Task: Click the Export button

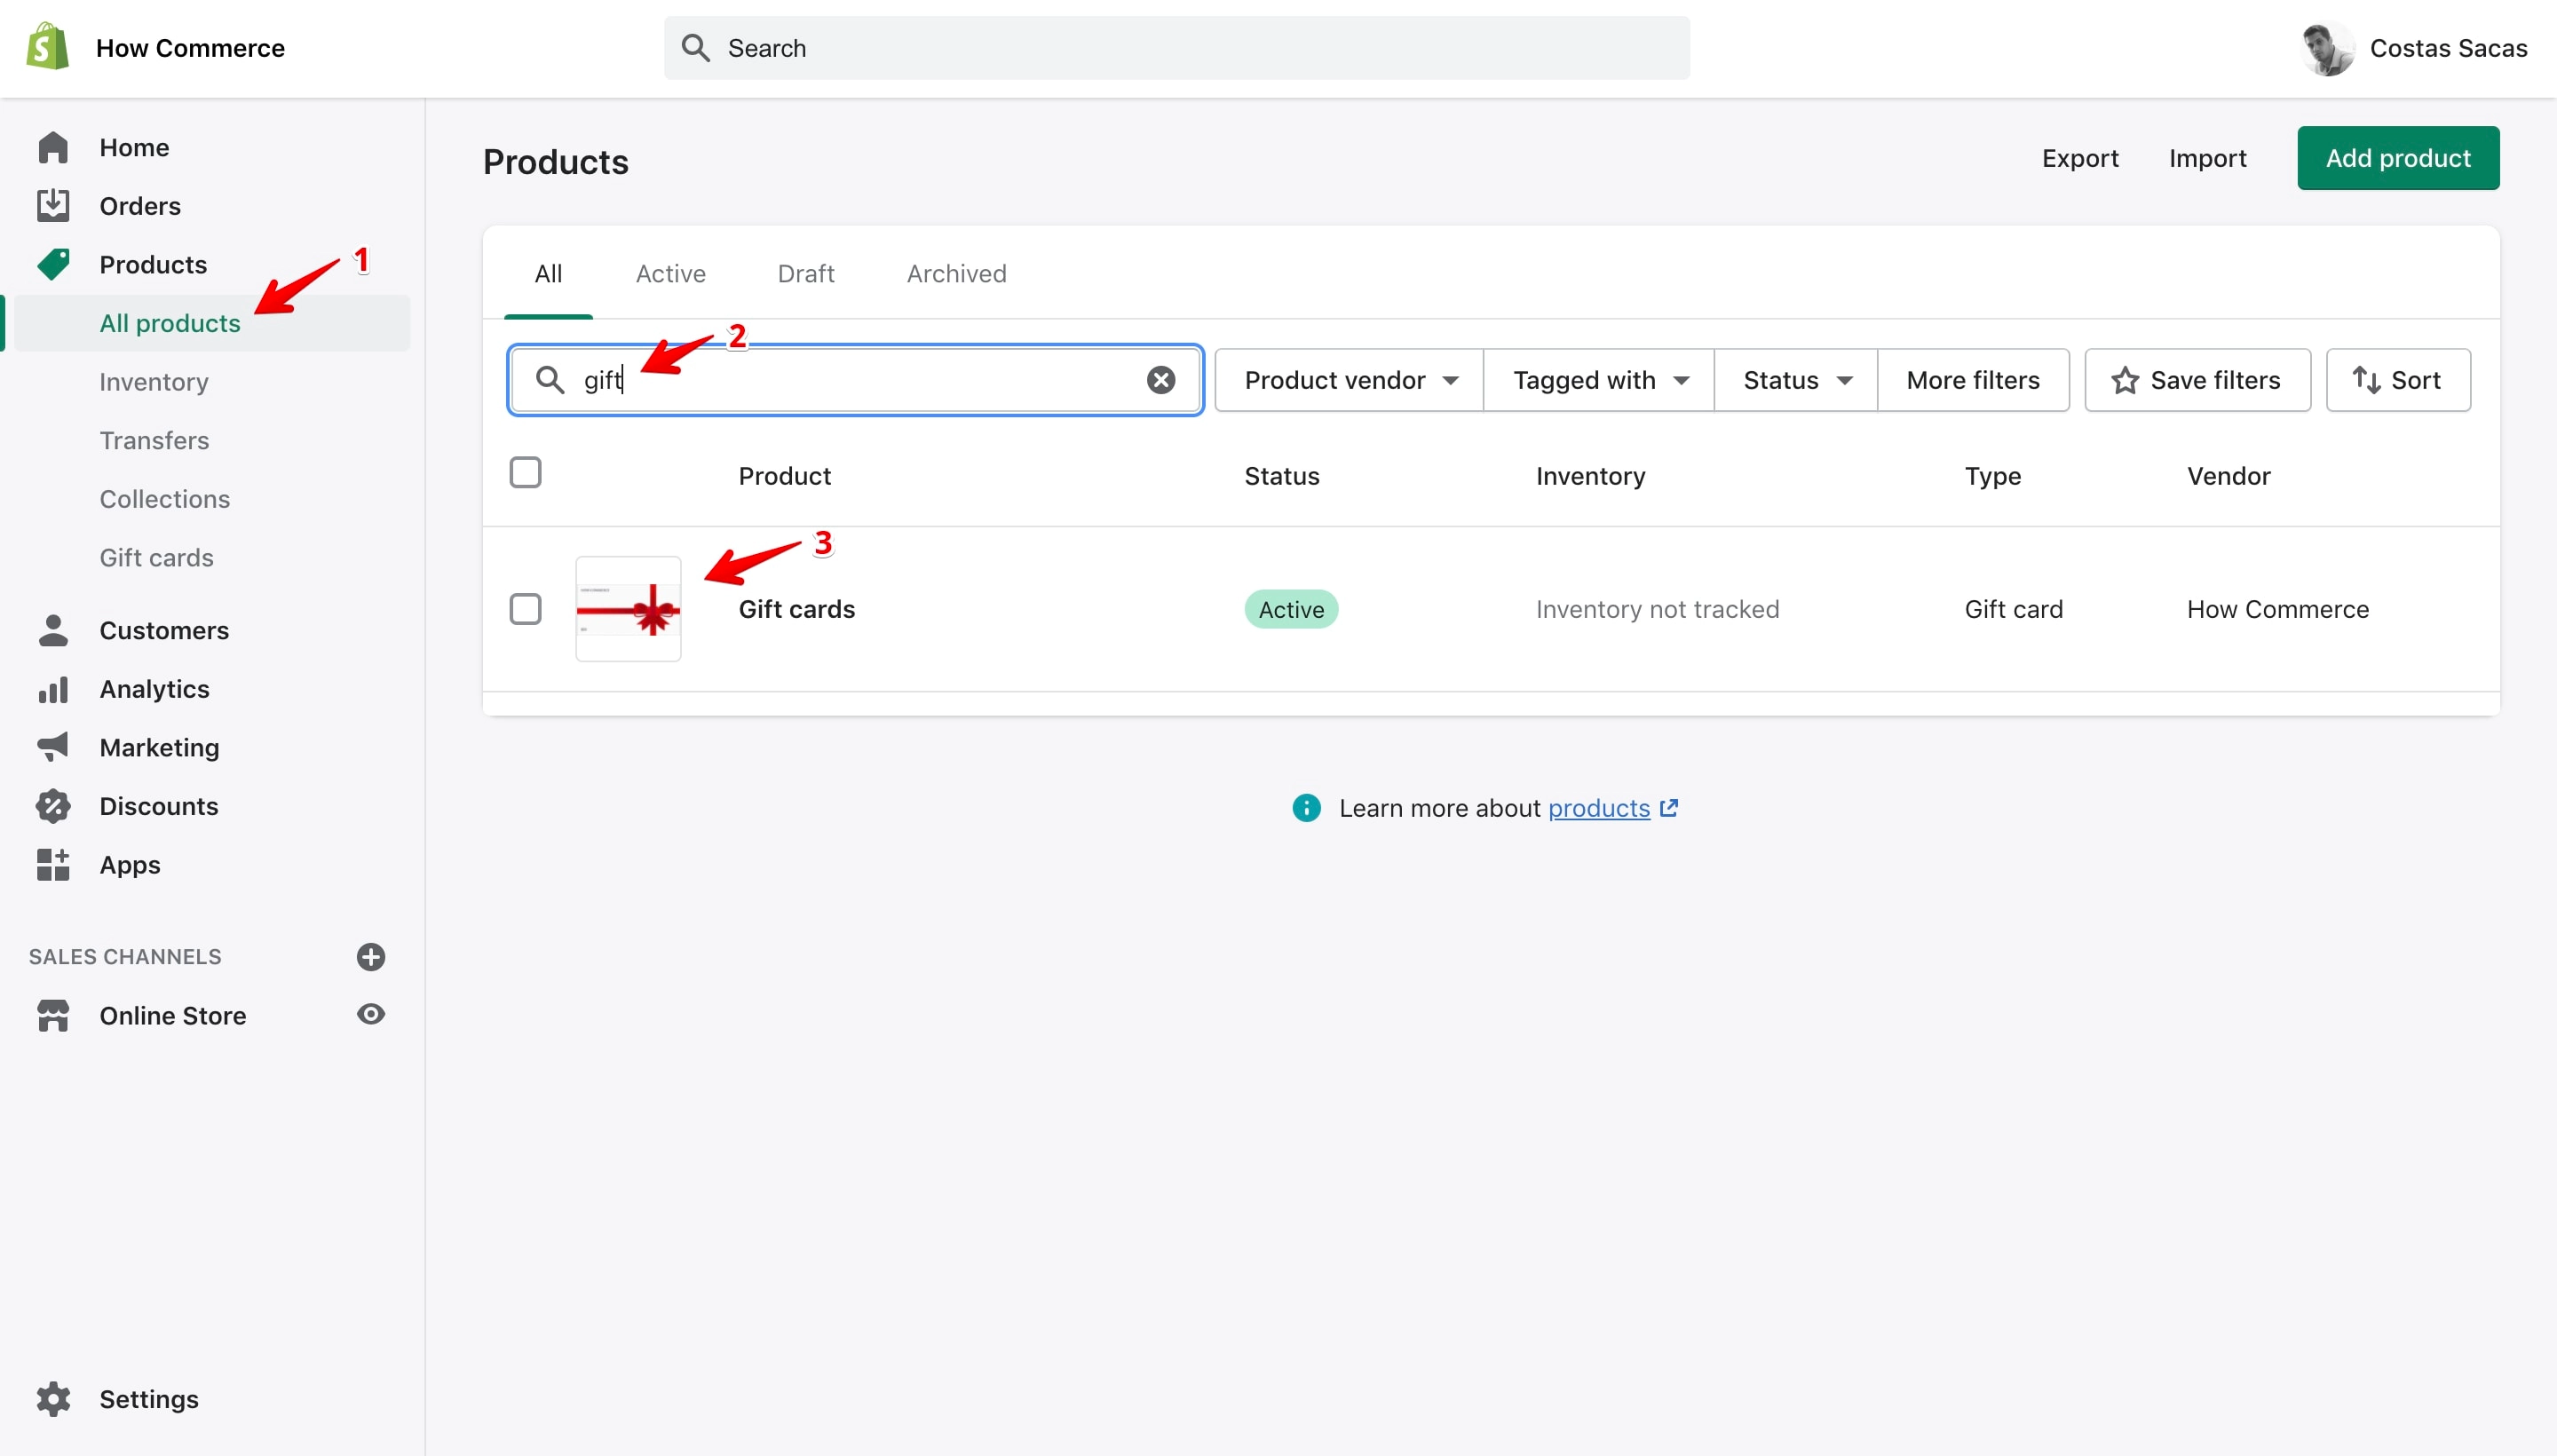Action: click(x=2080, y=158)
